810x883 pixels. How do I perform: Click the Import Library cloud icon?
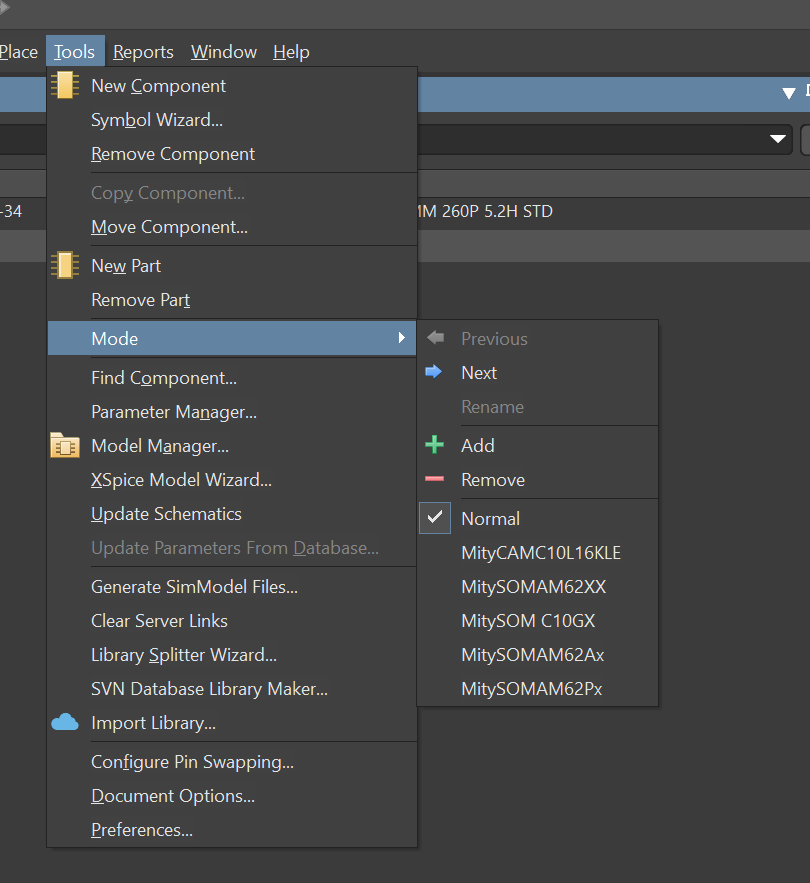click(65, 723)
